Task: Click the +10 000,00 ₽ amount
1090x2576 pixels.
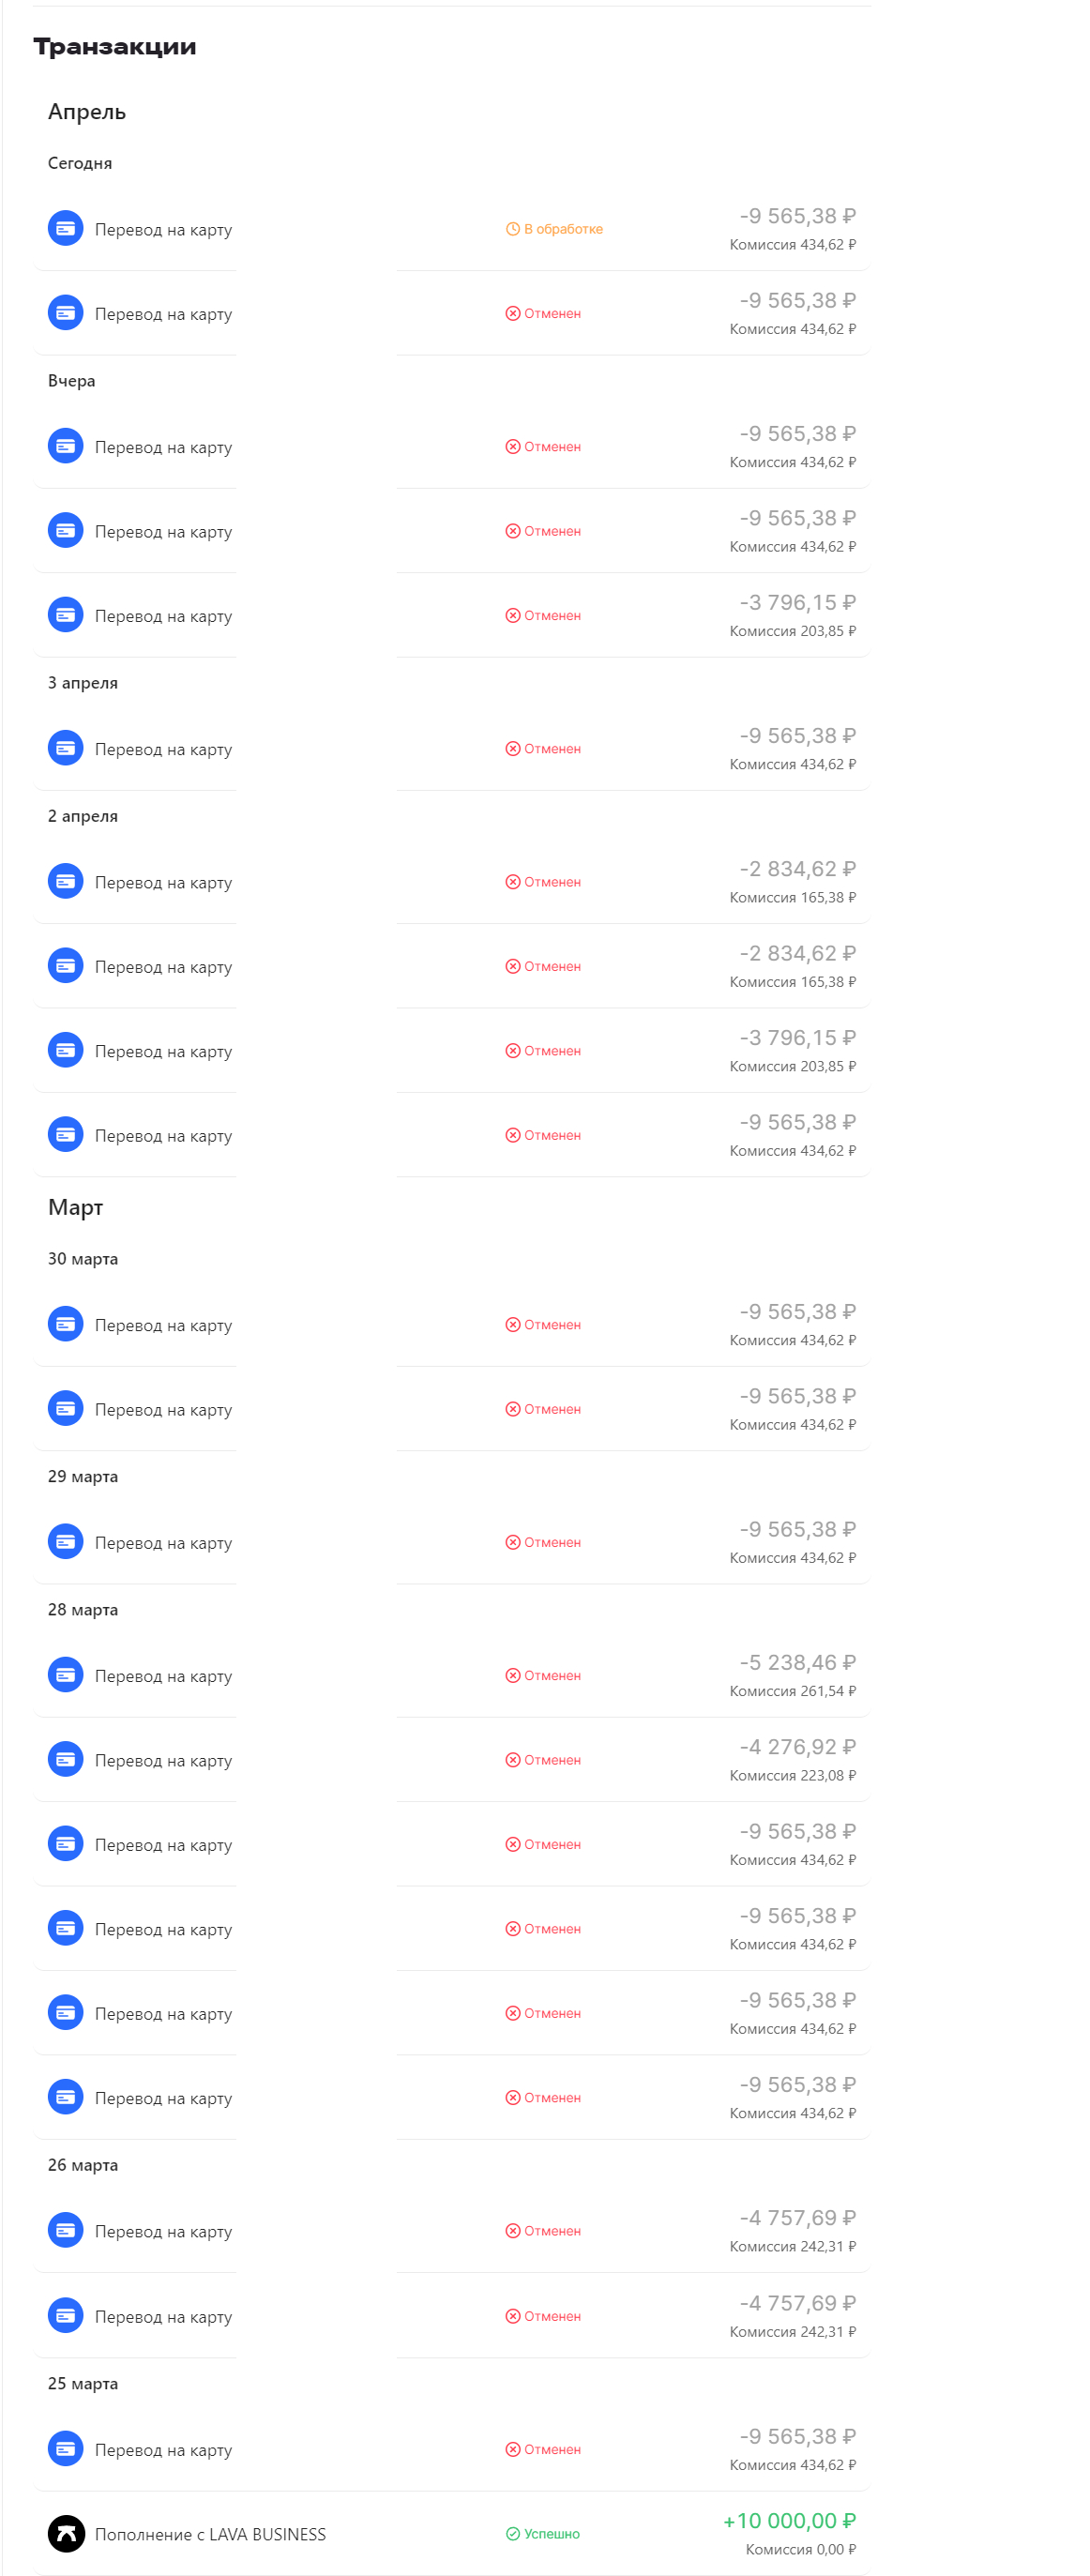Action: coord(789,2521)
